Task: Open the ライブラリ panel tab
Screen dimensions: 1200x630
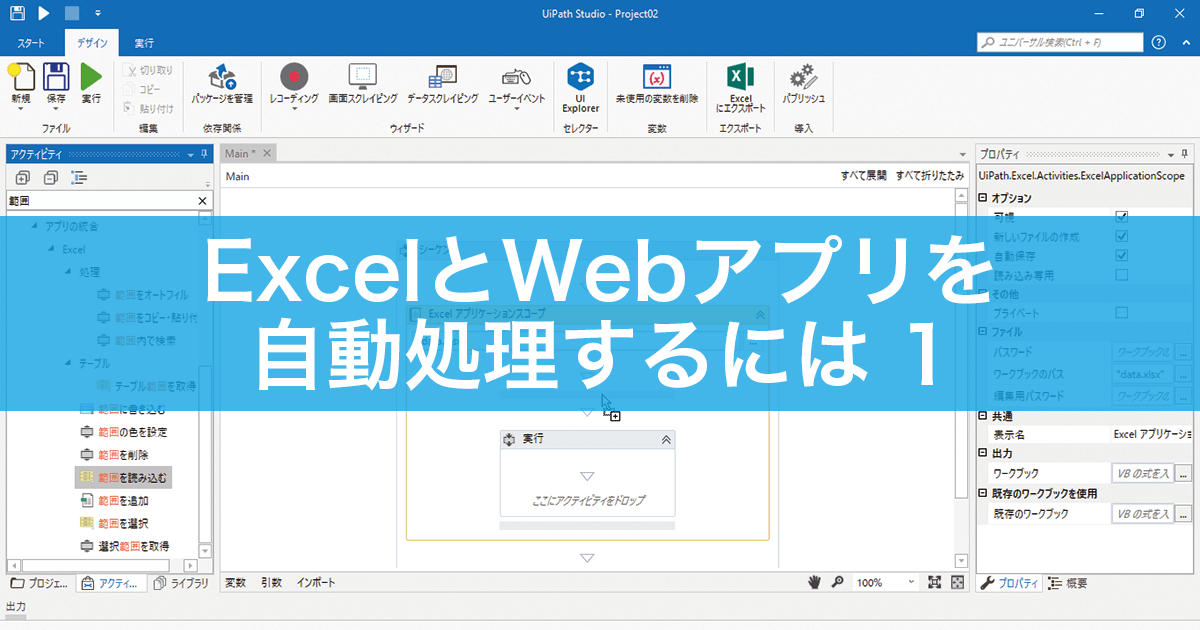Action: (x=181, y=583)
